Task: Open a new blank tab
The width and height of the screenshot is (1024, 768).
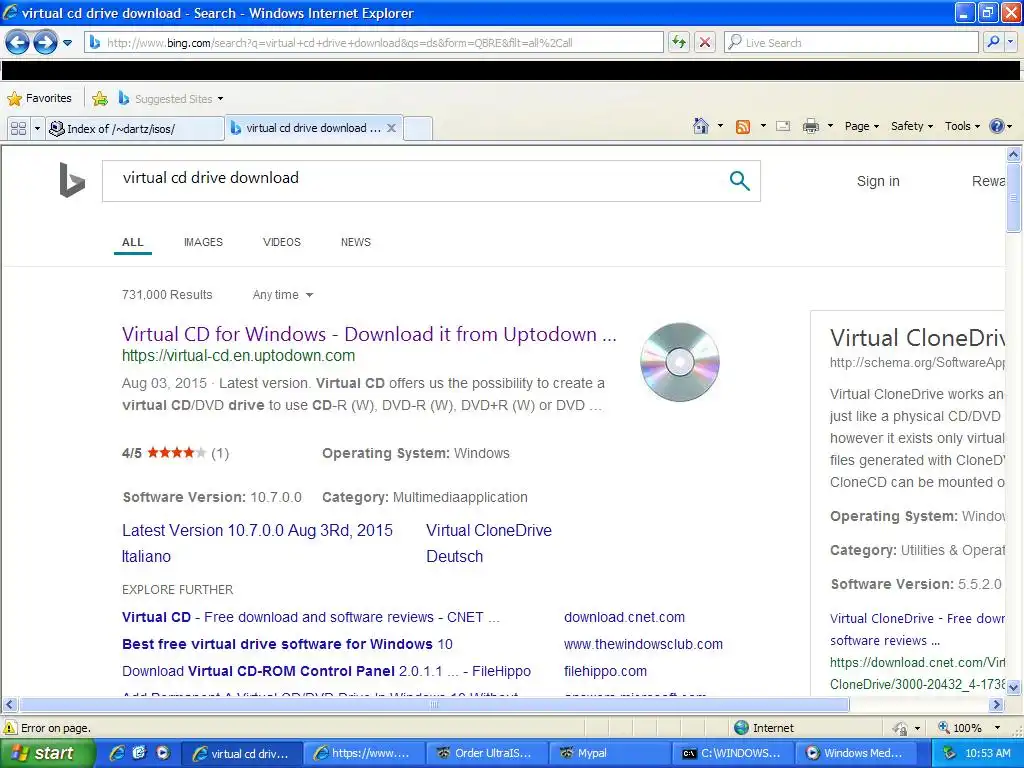Action: tap(418, 128)
